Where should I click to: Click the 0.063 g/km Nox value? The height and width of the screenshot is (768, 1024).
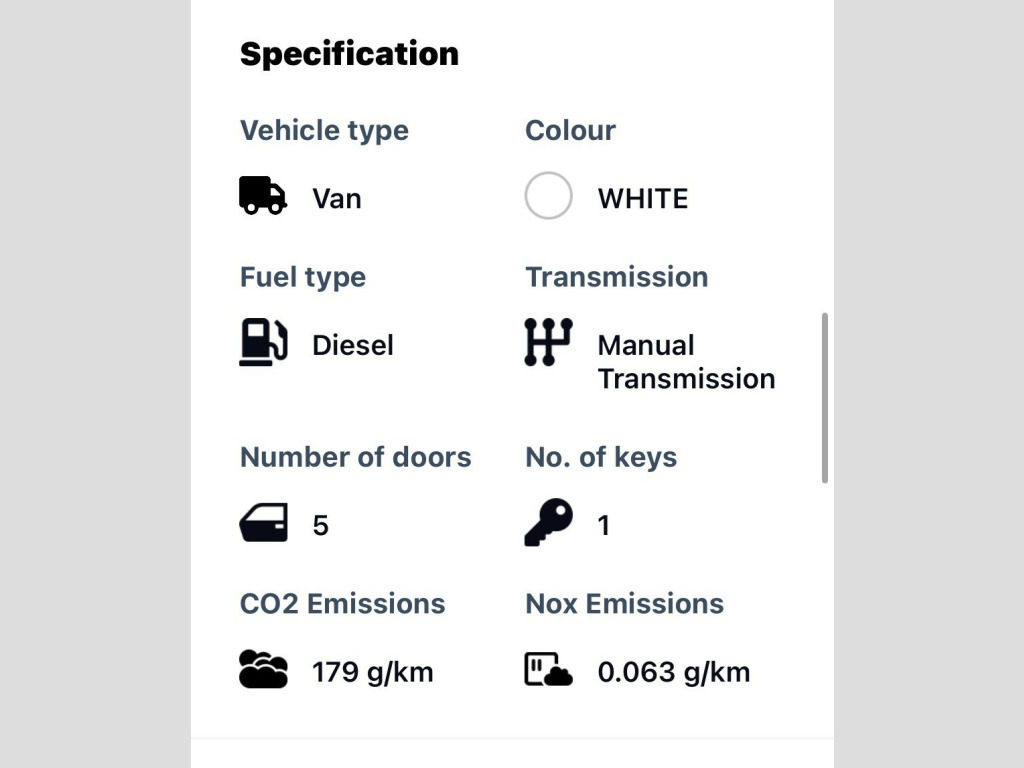673,672
